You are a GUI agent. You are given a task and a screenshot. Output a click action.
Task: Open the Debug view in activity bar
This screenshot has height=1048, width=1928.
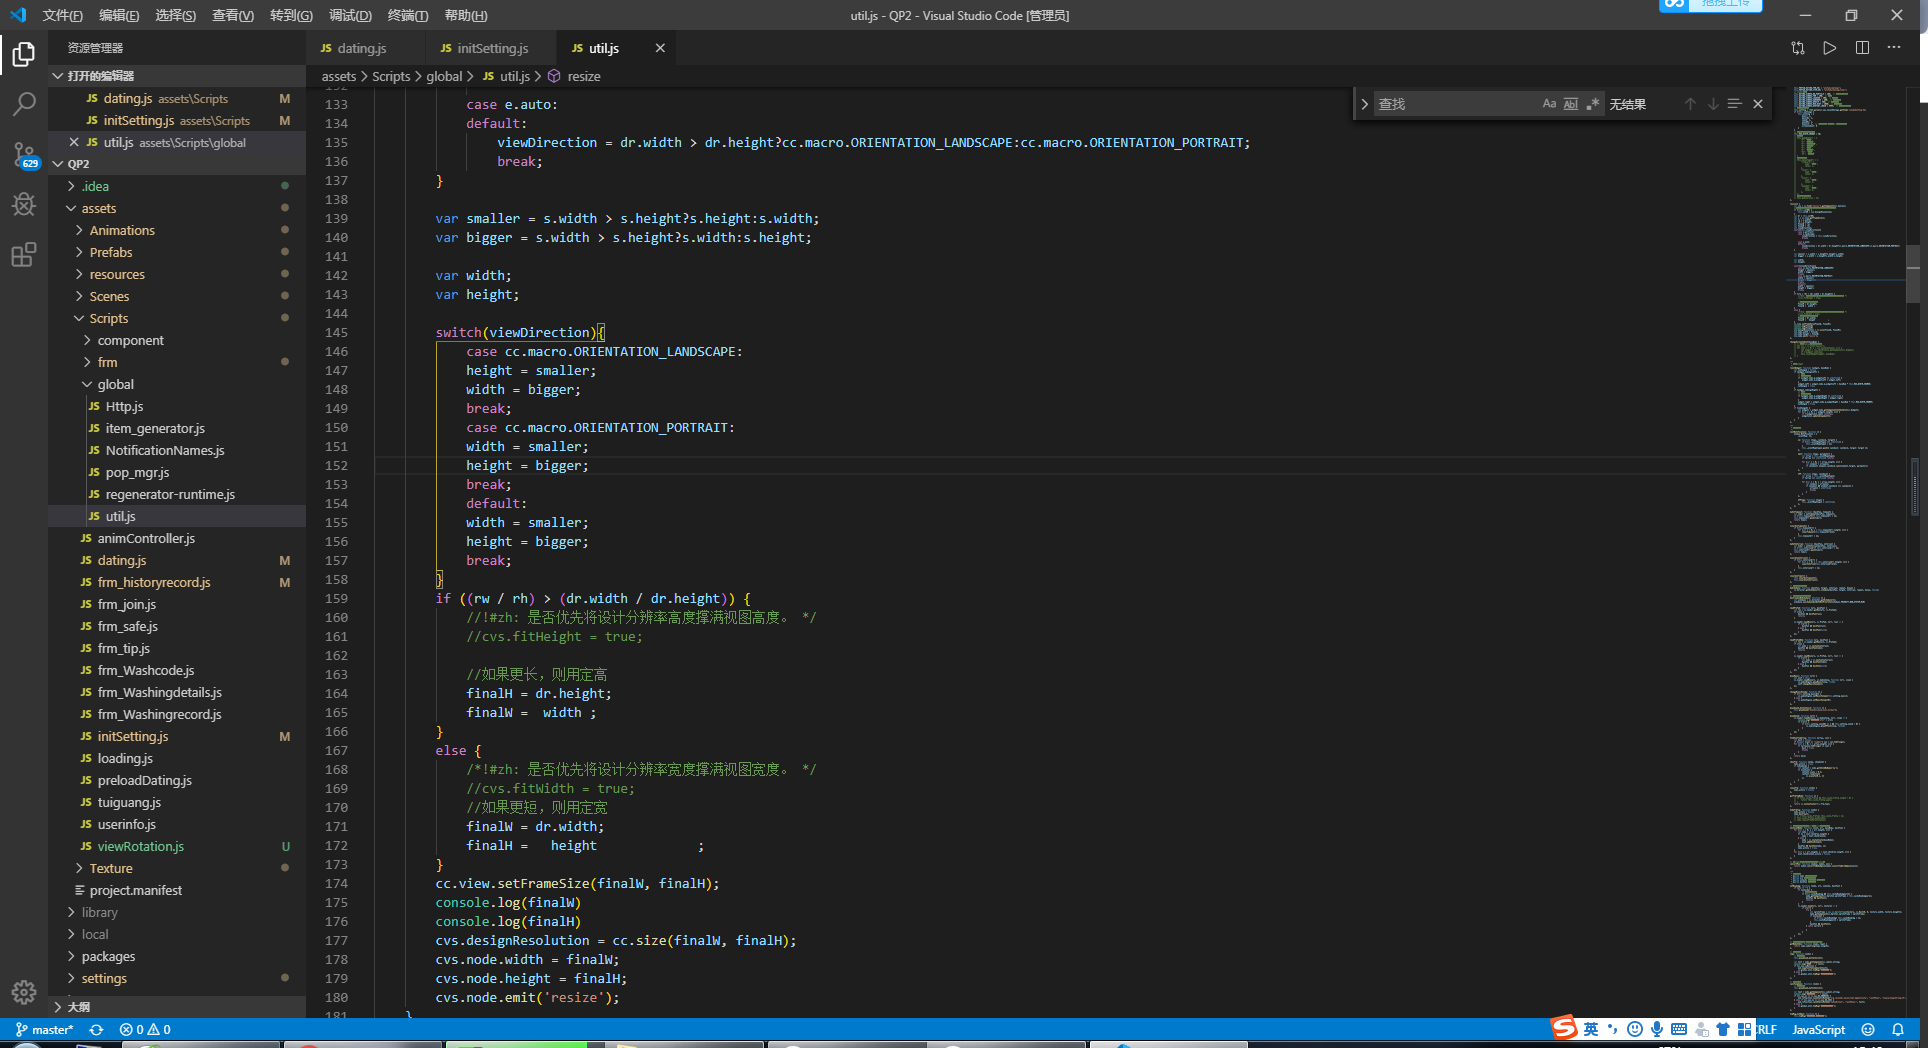point(24,205)
